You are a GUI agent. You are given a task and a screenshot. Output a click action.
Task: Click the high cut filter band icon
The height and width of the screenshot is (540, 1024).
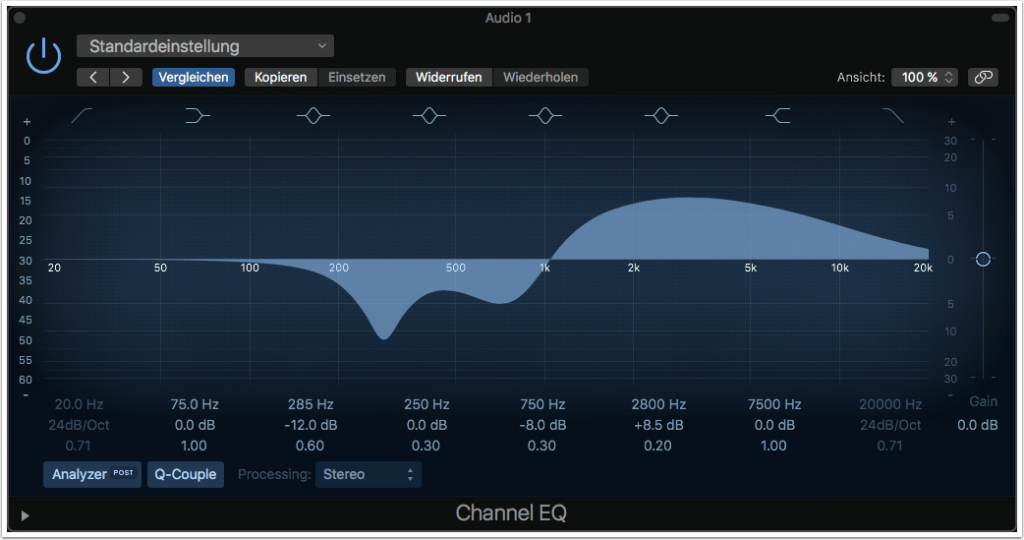(892, 117)
